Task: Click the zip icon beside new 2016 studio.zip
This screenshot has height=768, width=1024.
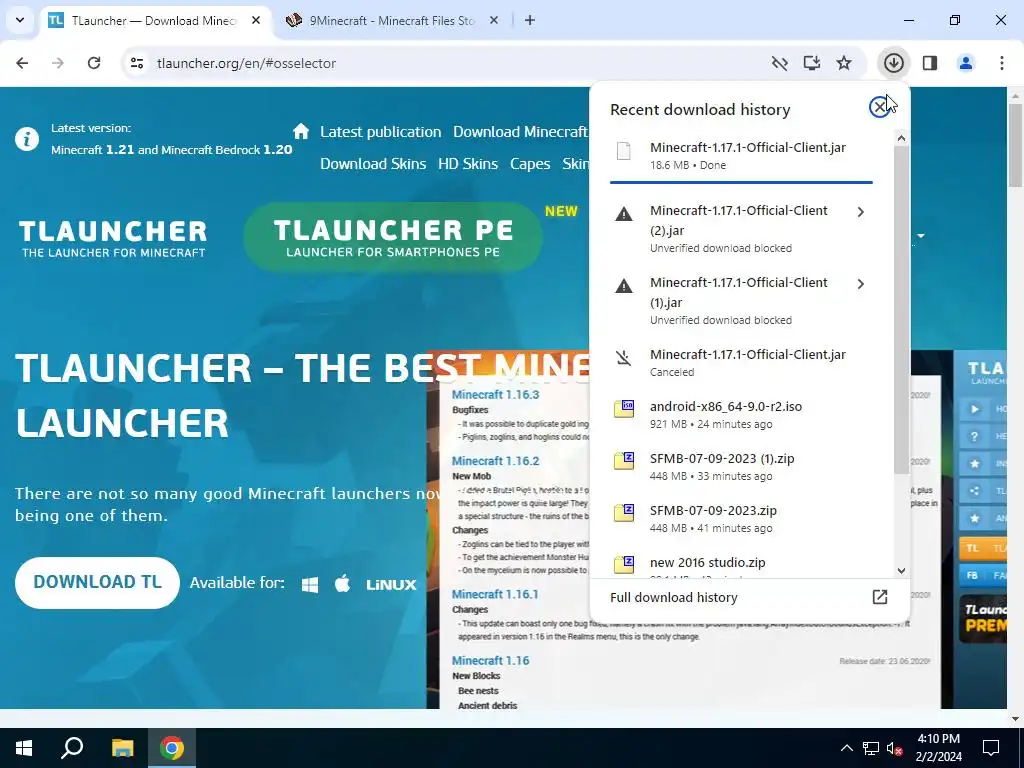Action: [x=624, y=565]
